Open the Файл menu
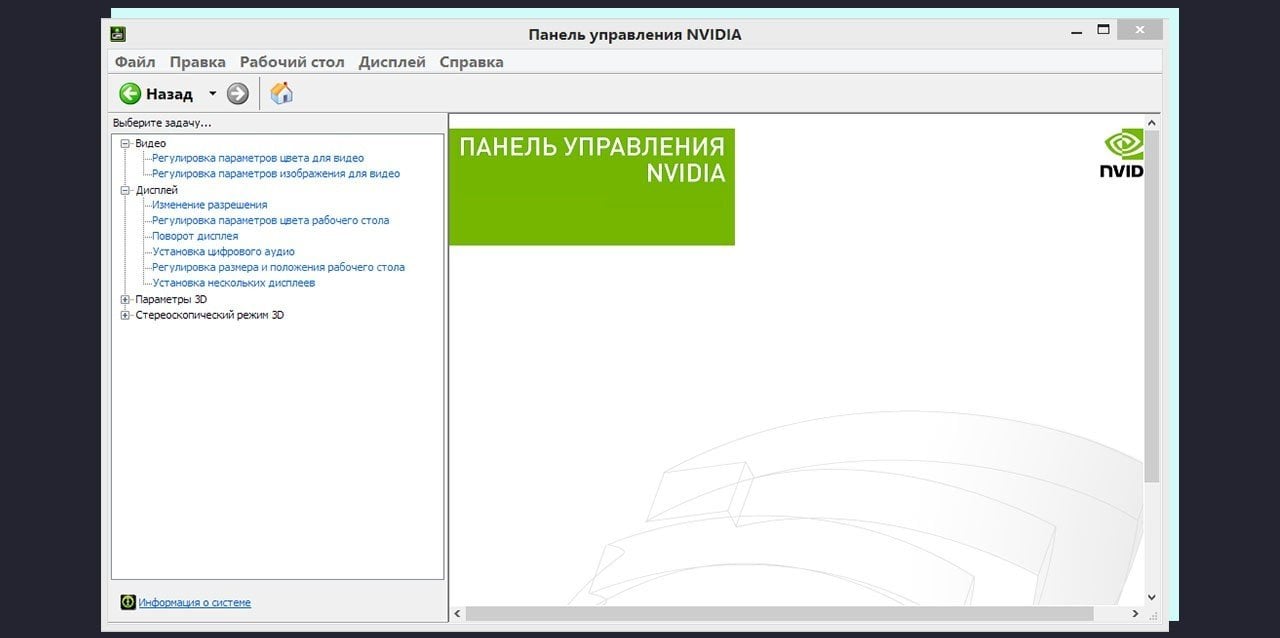Viewport: 1280px width, 638px height. 135,62
